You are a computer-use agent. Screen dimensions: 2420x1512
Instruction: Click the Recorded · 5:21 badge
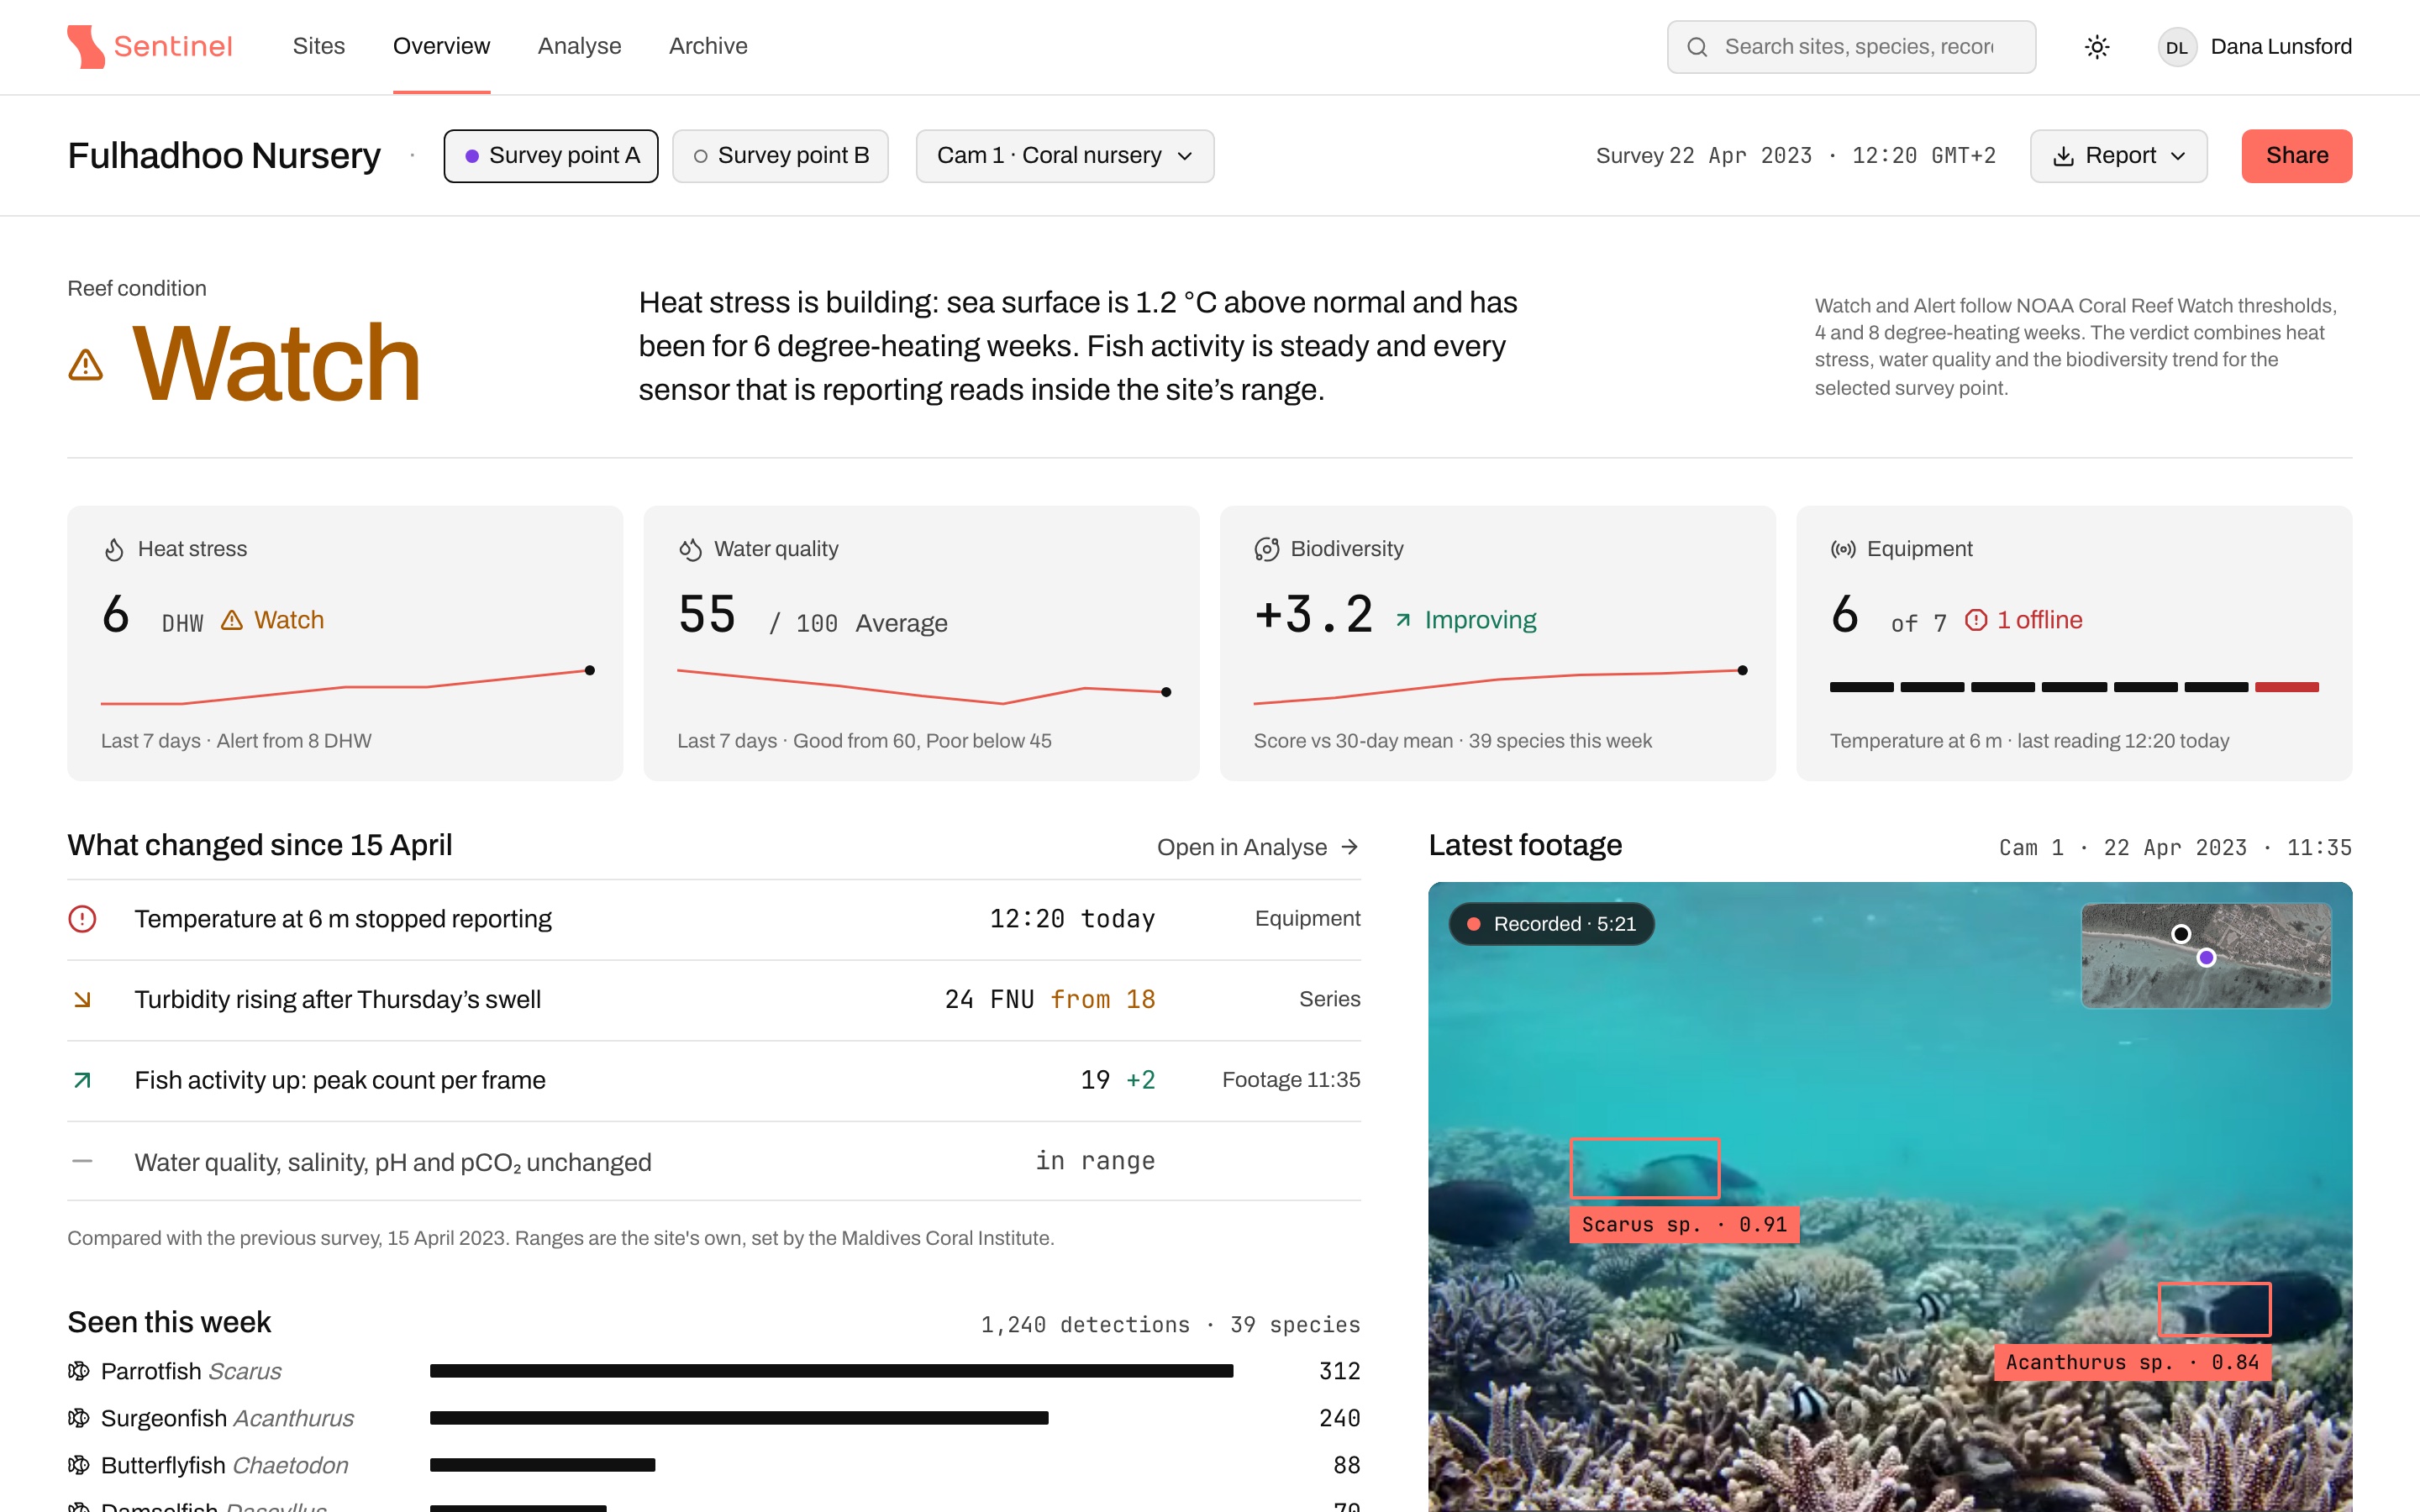[1551, 924]
